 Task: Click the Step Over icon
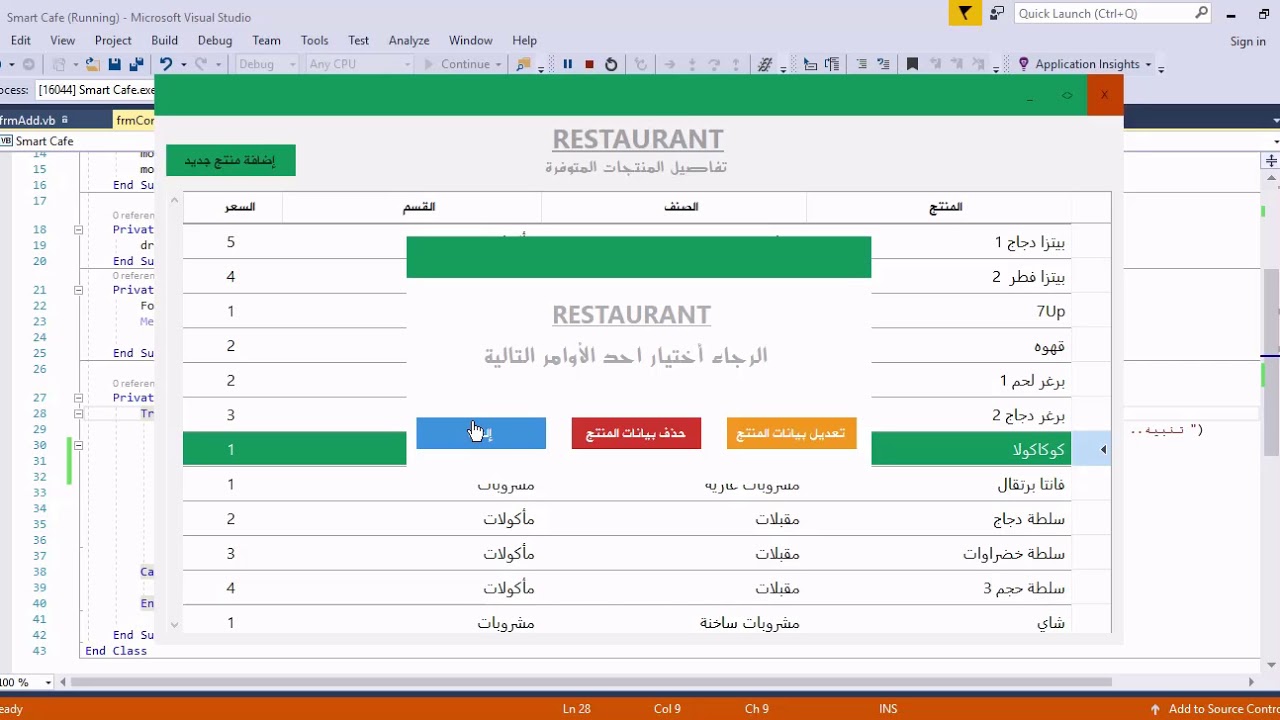(714, 64)
